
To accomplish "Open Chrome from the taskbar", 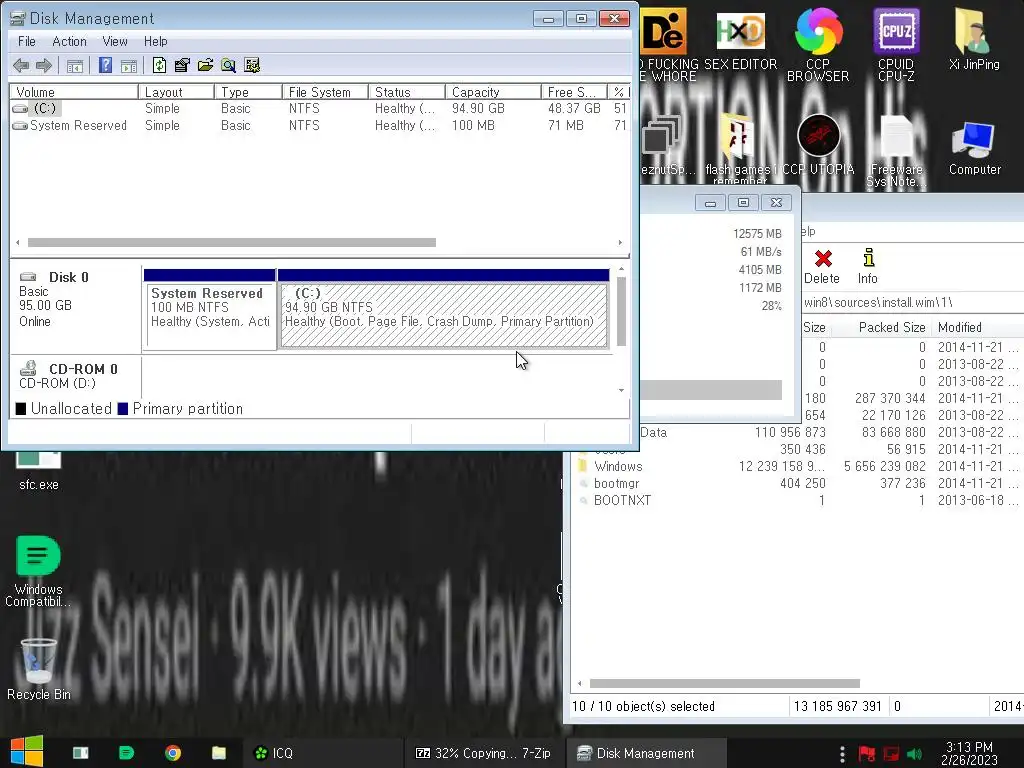I will [173, 753].
